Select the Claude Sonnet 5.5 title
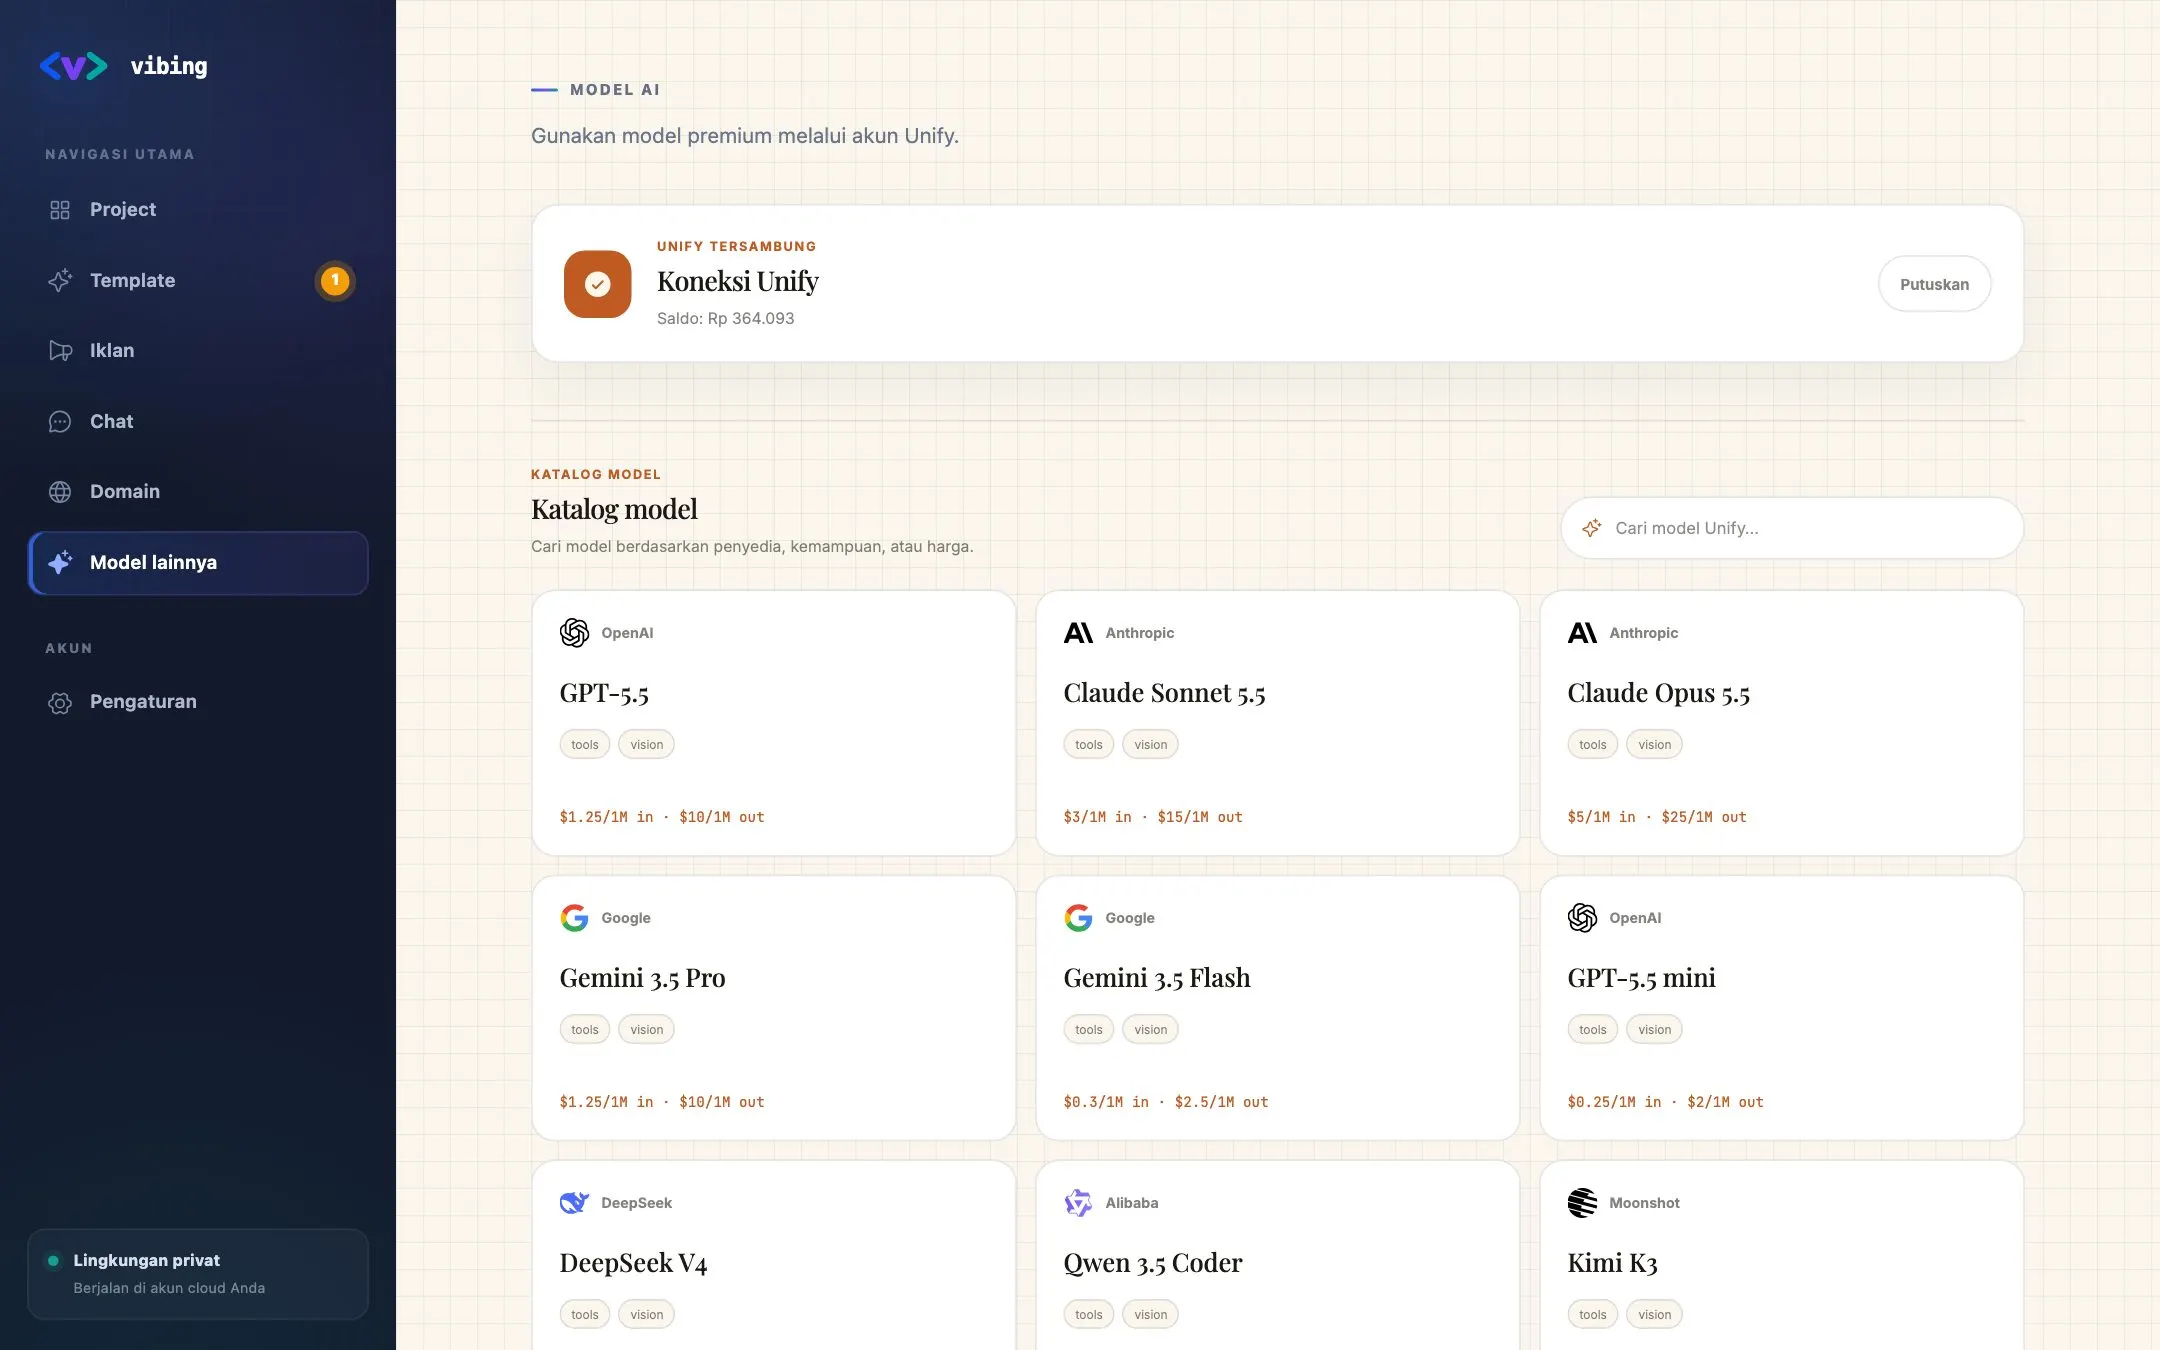 (1164, 693)
